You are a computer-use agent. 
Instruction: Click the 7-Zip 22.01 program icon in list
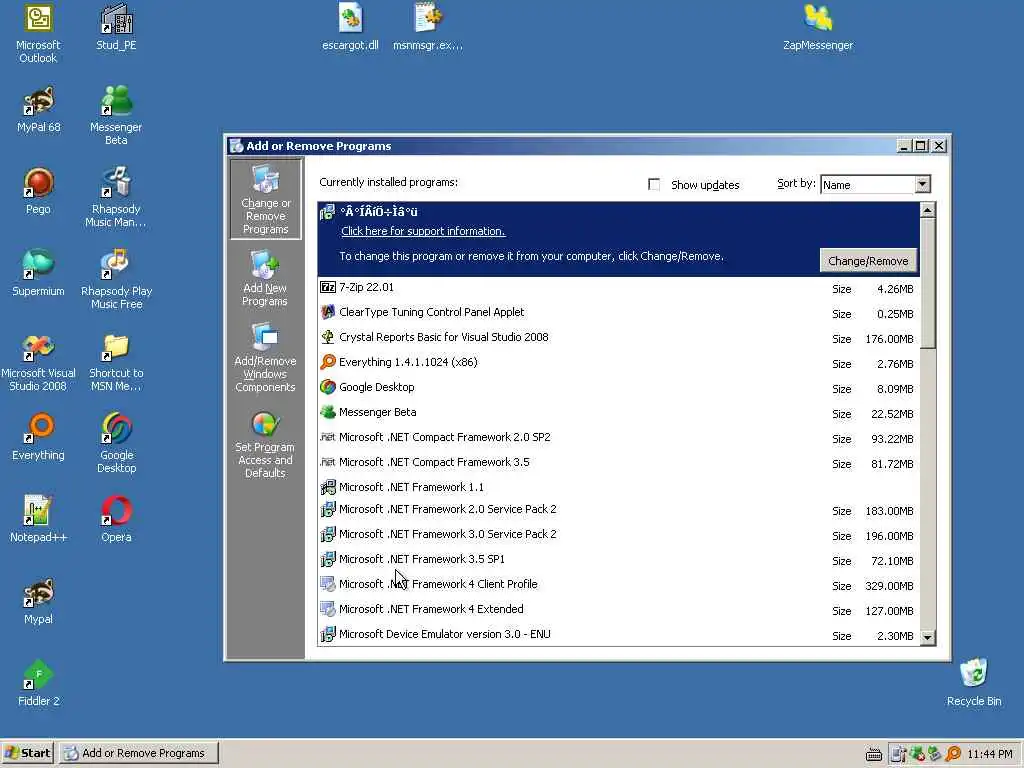click(328, 287)
